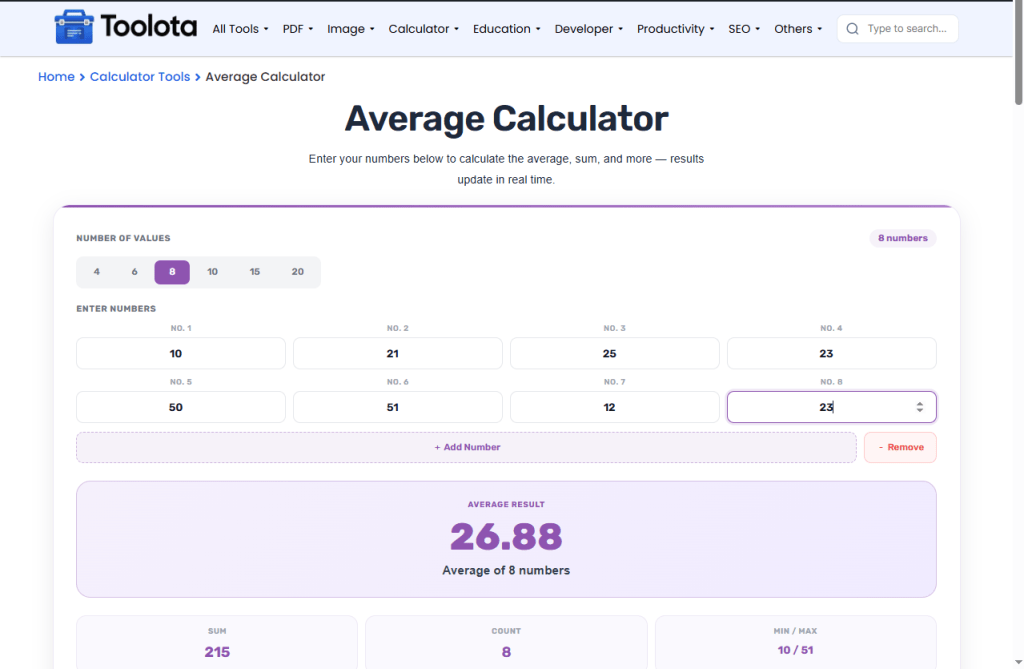
Task: Expand the Productivity menu
Action: [675, 29]
